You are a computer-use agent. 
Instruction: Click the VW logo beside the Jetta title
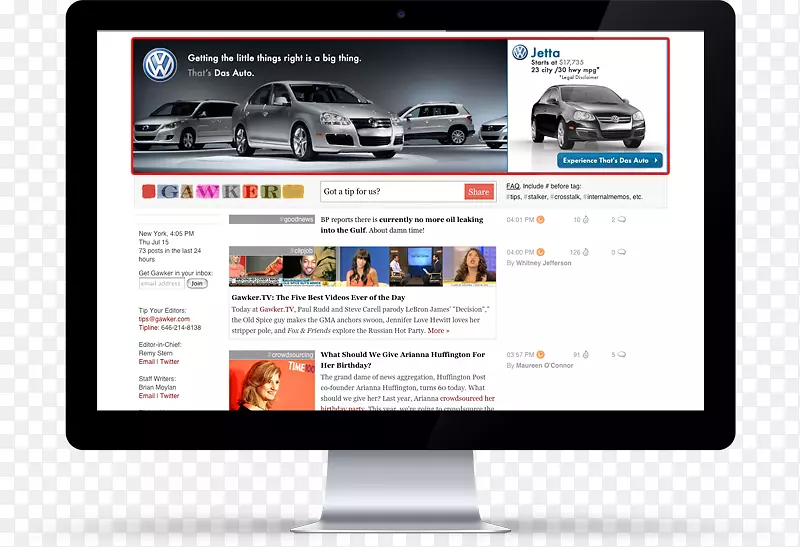[x=519, y=53]
